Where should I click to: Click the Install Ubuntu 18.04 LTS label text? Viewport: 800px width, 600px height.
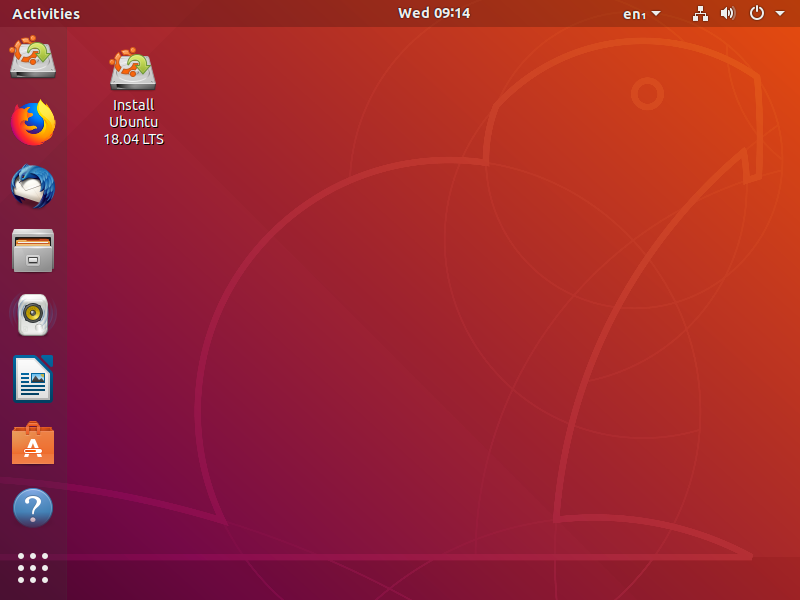click(133, 122)
